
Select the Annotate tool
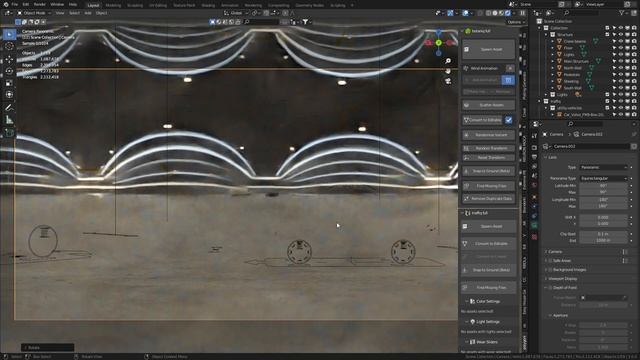[9, 108]
